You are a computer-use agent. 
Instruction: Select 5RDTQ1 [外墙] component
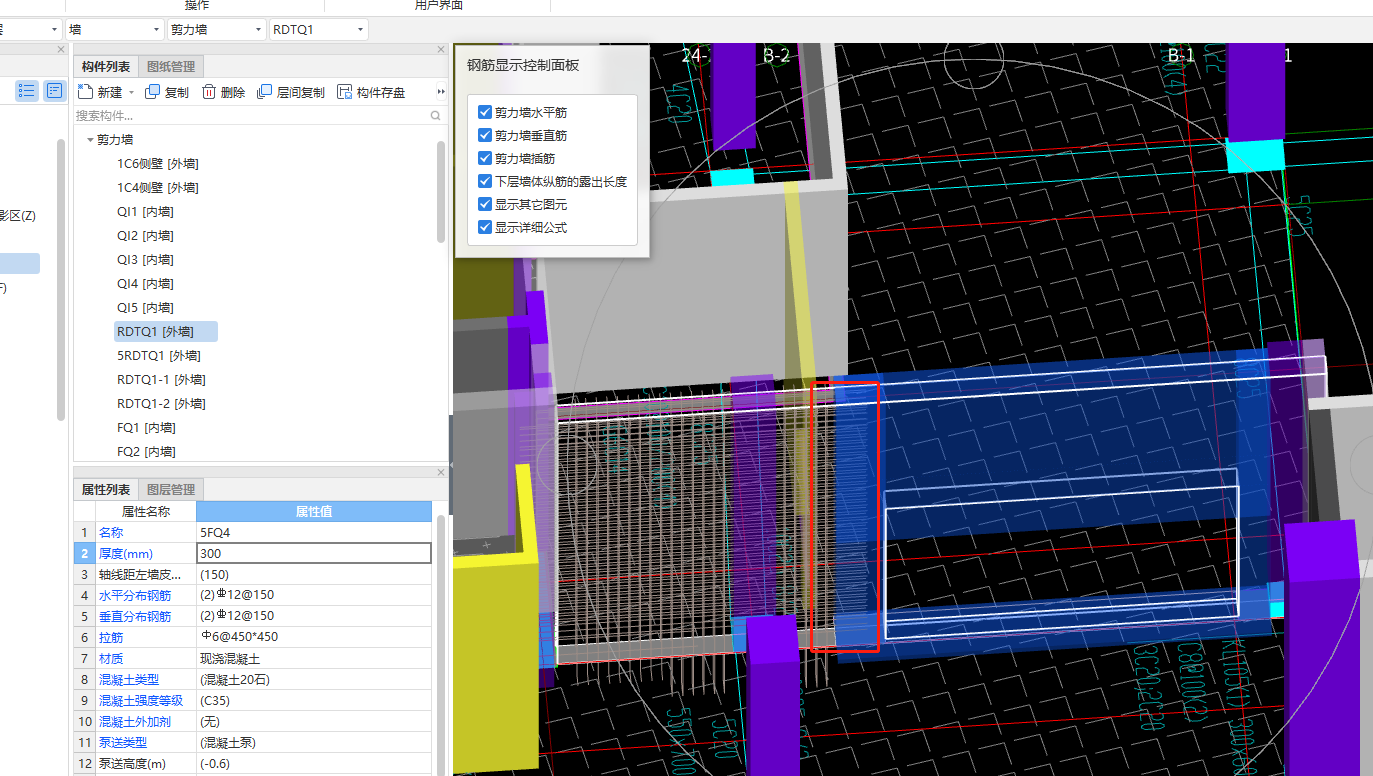[x=159, y=356]
